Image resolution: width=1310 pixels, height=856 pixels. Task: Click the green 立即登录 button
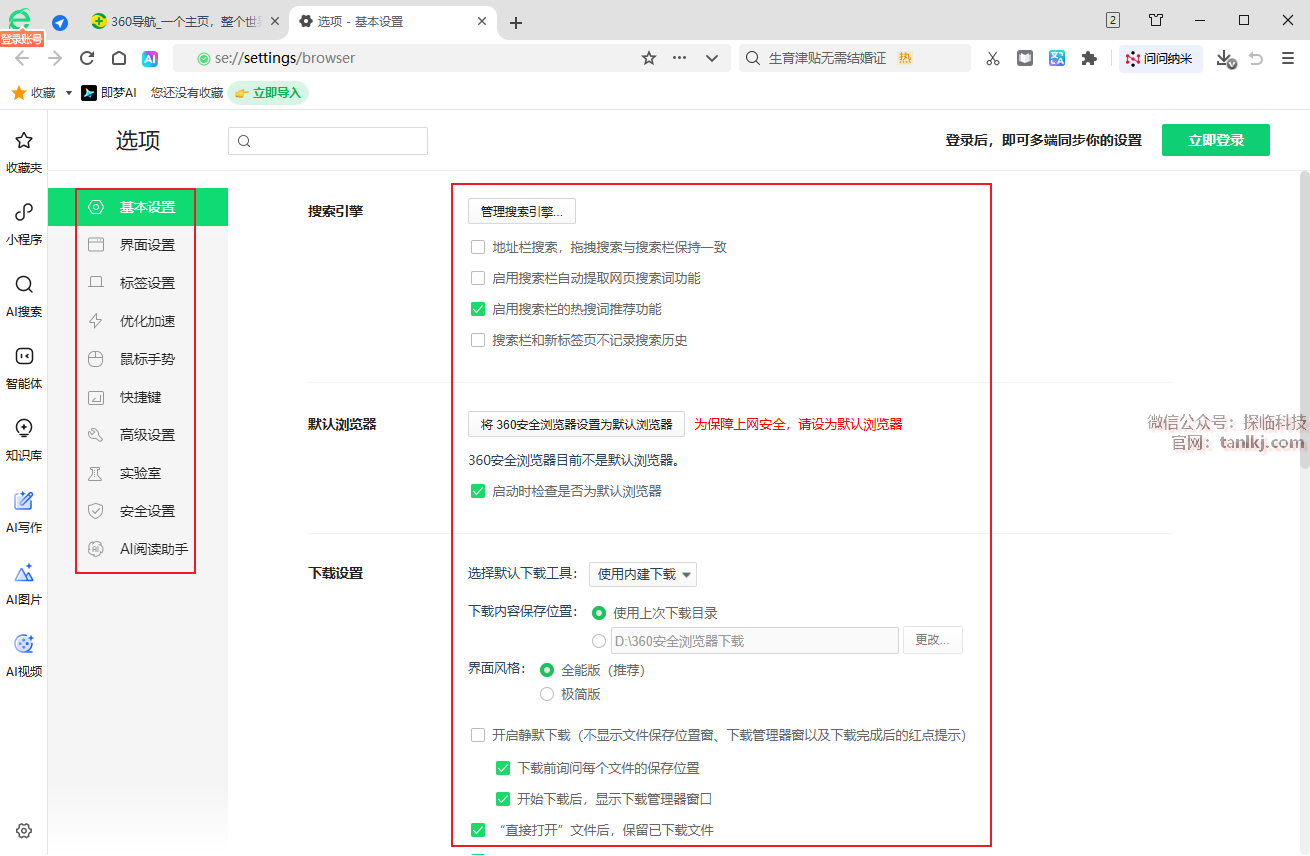(1215, 141)
